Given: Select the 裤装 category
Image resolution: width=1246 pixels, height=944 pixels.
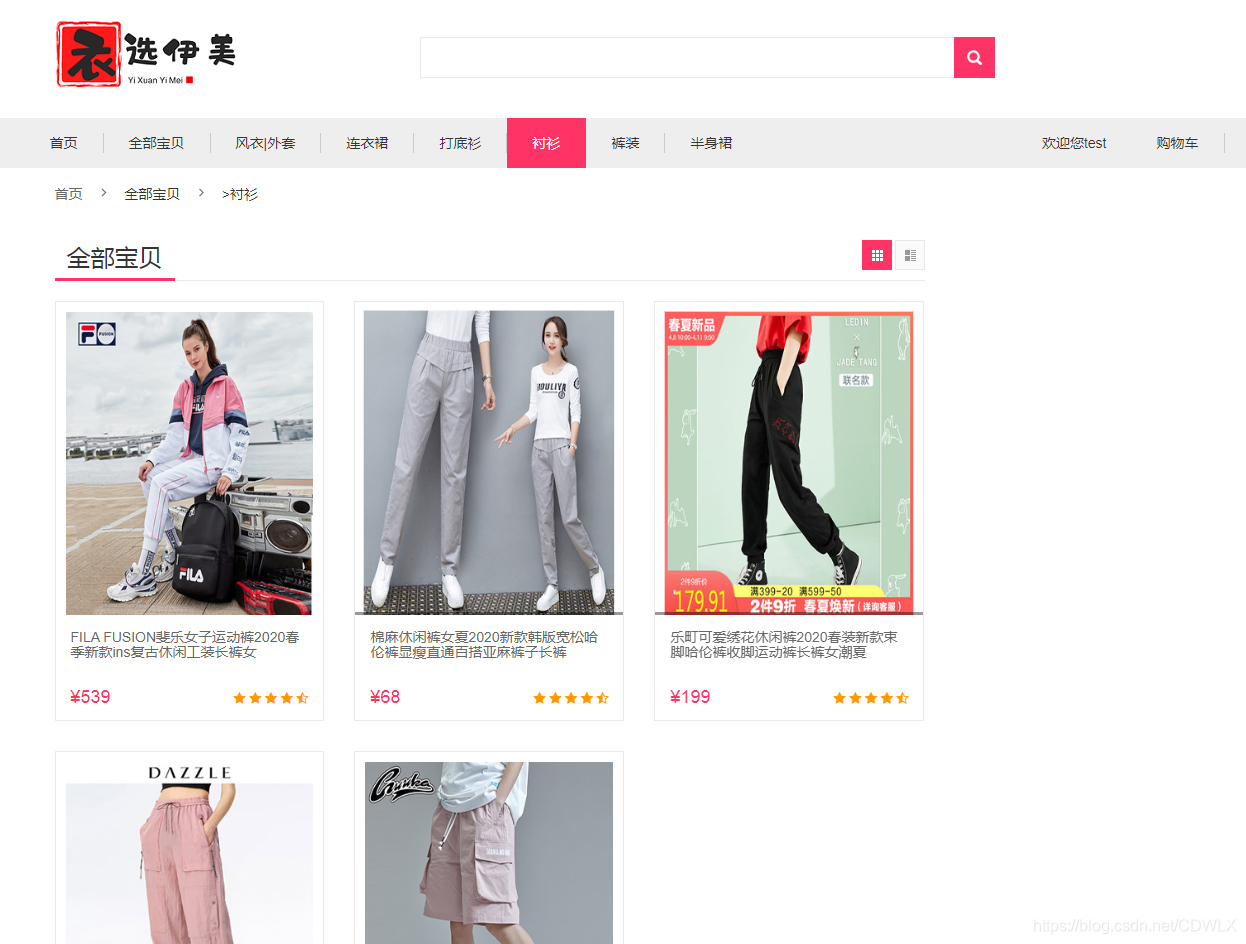Looking at the screenshot, I should [x=625, y=143].
